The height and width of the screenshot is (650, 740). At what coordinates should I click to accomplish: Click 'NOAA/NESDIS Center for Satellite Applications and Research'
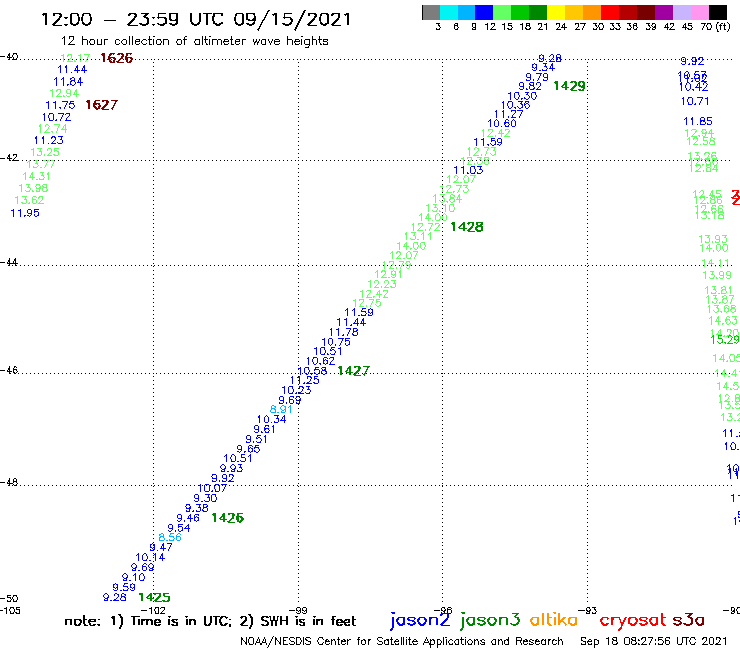coord(402,641)
